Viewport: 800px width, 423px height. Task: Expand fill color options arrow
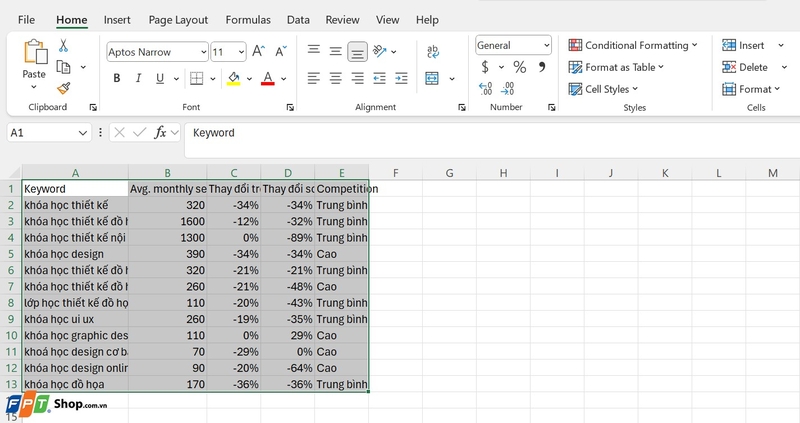(x=249, y=79)
